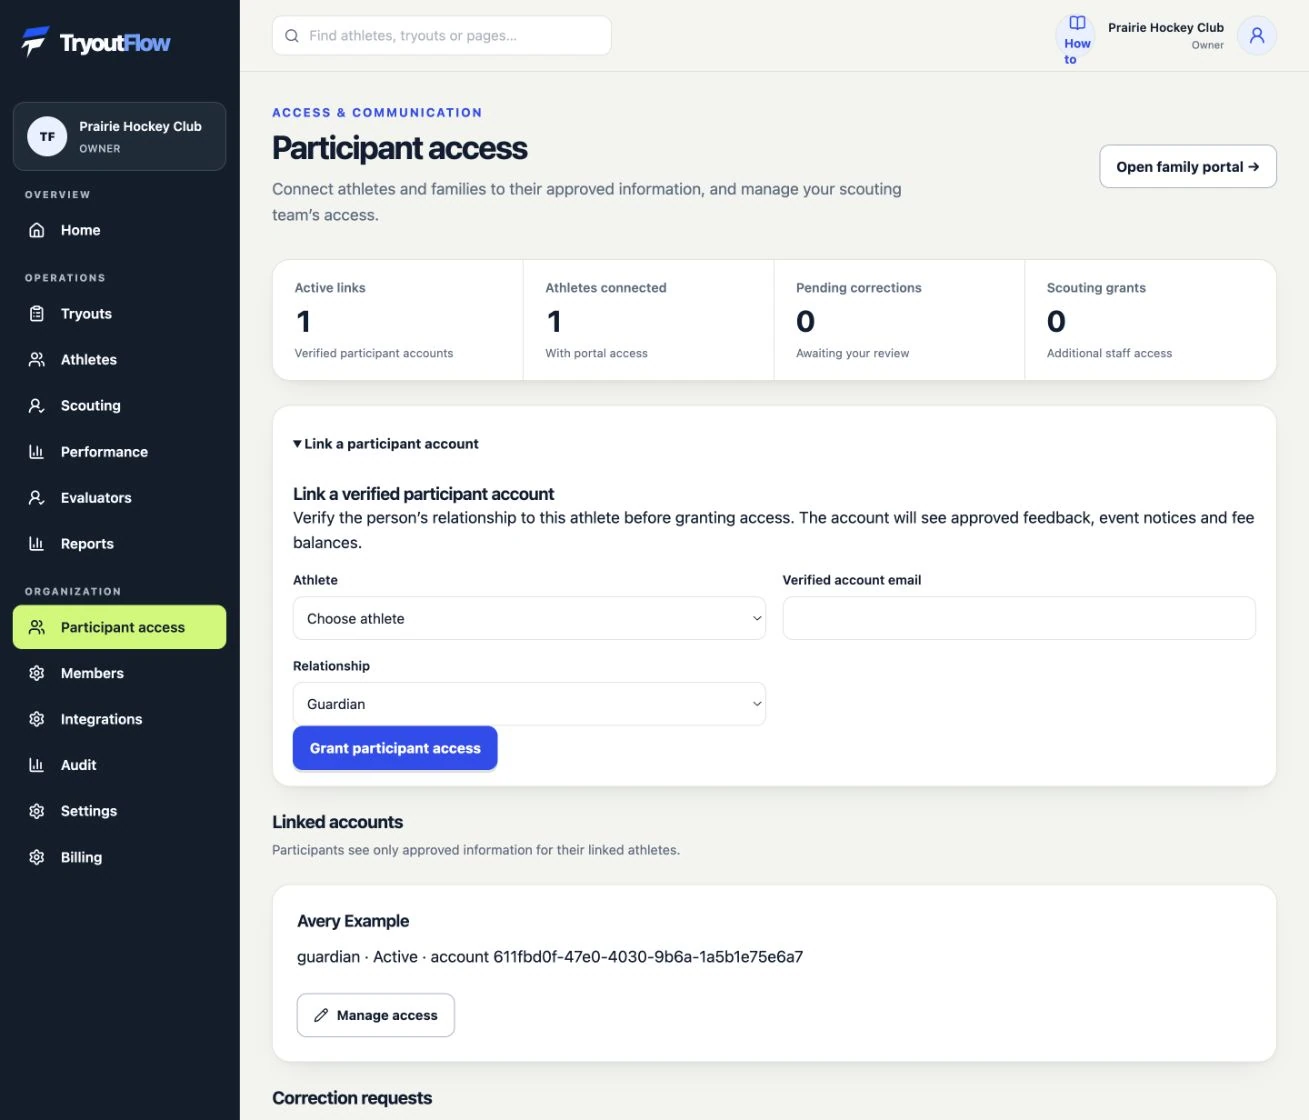The height and width of the screenshot is (1120, 1309).
Task: Click the Linked accounts heading
Action: click(x=338, y=822)
